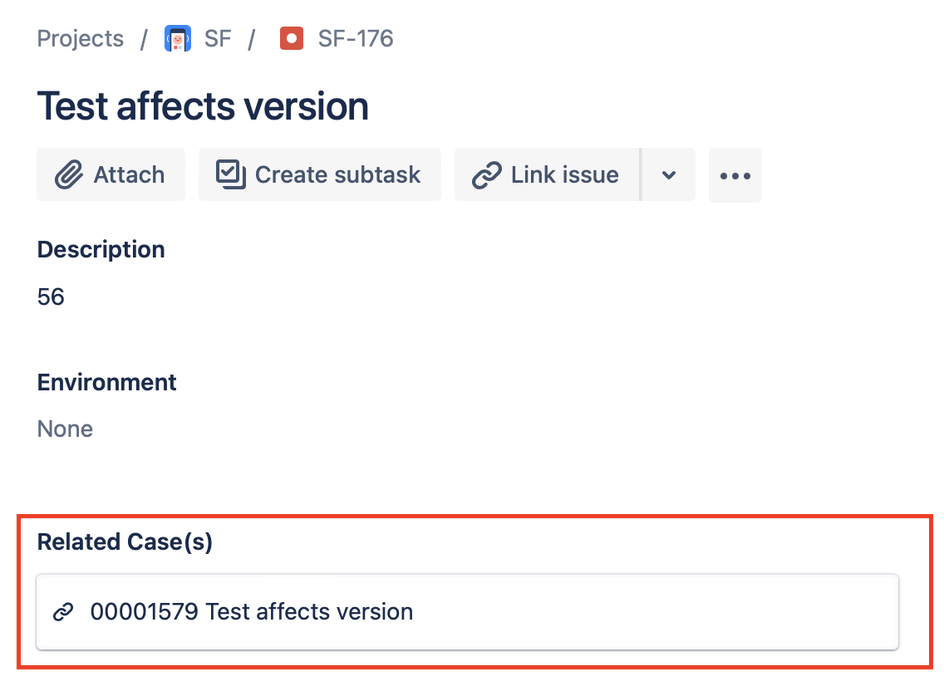Open the Projects breadcrumb link
The width and height of the screenshot is (944, 691).
pos(80,39)
